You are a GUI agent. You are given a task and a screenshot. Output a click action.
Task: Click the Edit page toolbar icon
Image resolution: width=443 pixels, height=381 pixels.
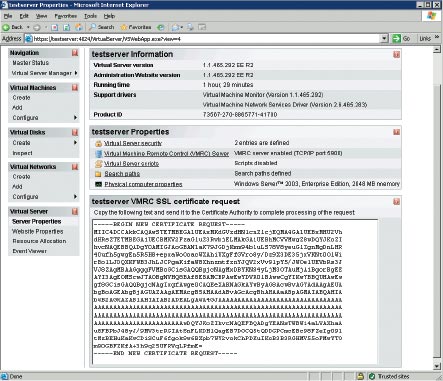(x=202, y=27)
